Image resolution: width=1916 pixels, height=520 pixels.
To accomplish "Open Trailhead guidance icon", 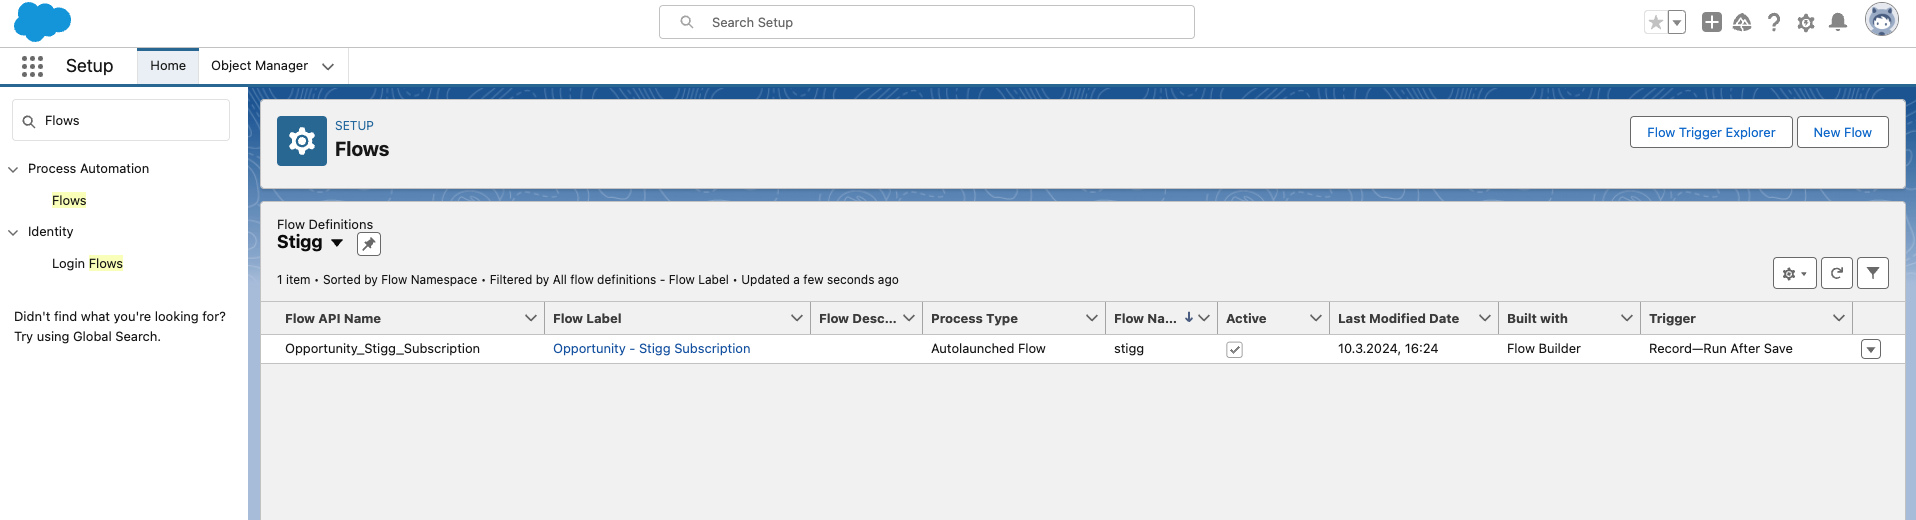I will [x=1742, y=22].
